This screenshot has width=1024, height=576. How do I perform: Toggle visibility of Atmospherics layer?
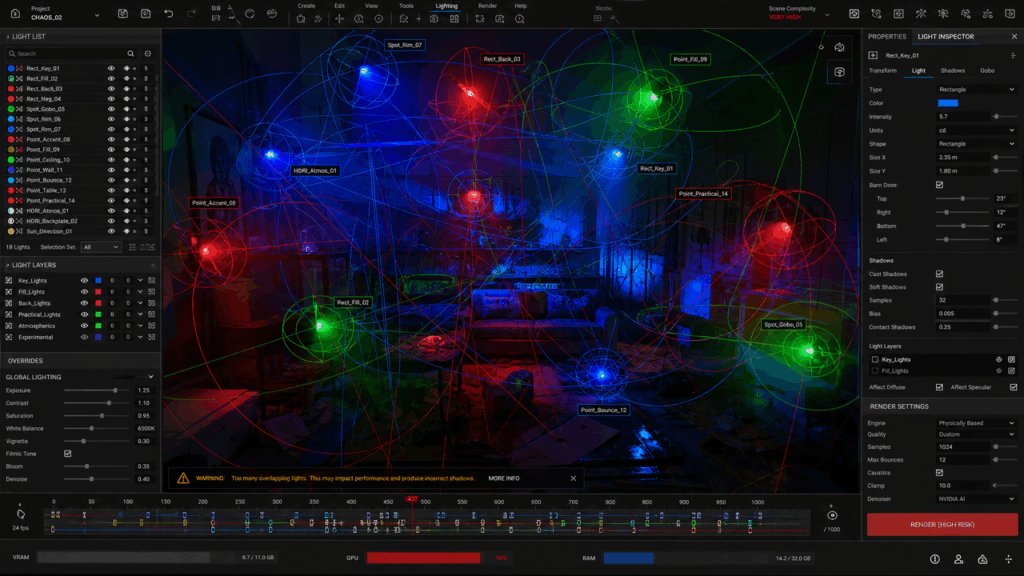click(x=84, y=326)
